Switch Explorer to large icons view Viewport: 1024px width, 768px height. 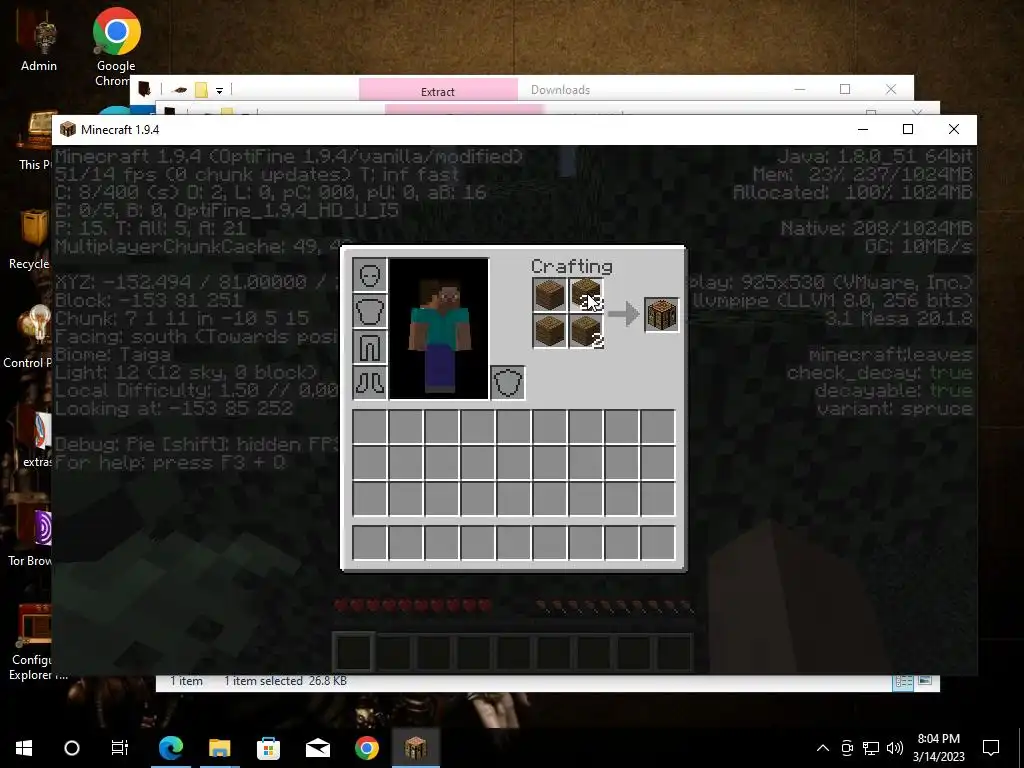pyautogui.click(x=924, y=681)
